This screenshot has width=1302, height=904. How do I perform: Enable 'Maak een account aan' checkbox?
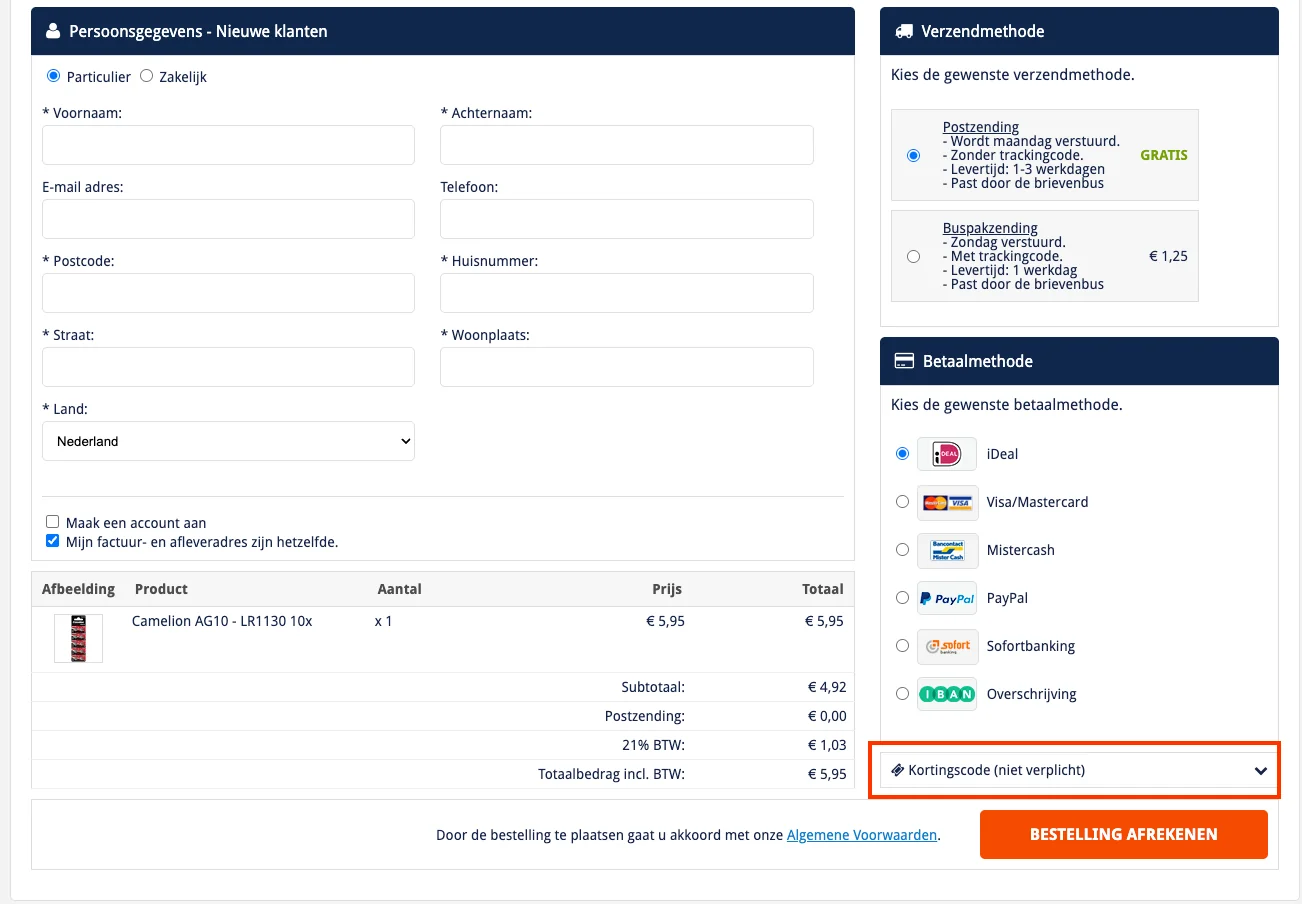(53, 522)
